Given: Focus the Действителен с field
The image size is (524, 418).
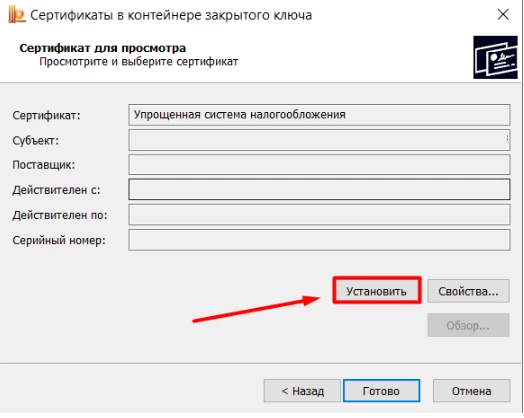Looking at the screenshot, I should [319, 189].
